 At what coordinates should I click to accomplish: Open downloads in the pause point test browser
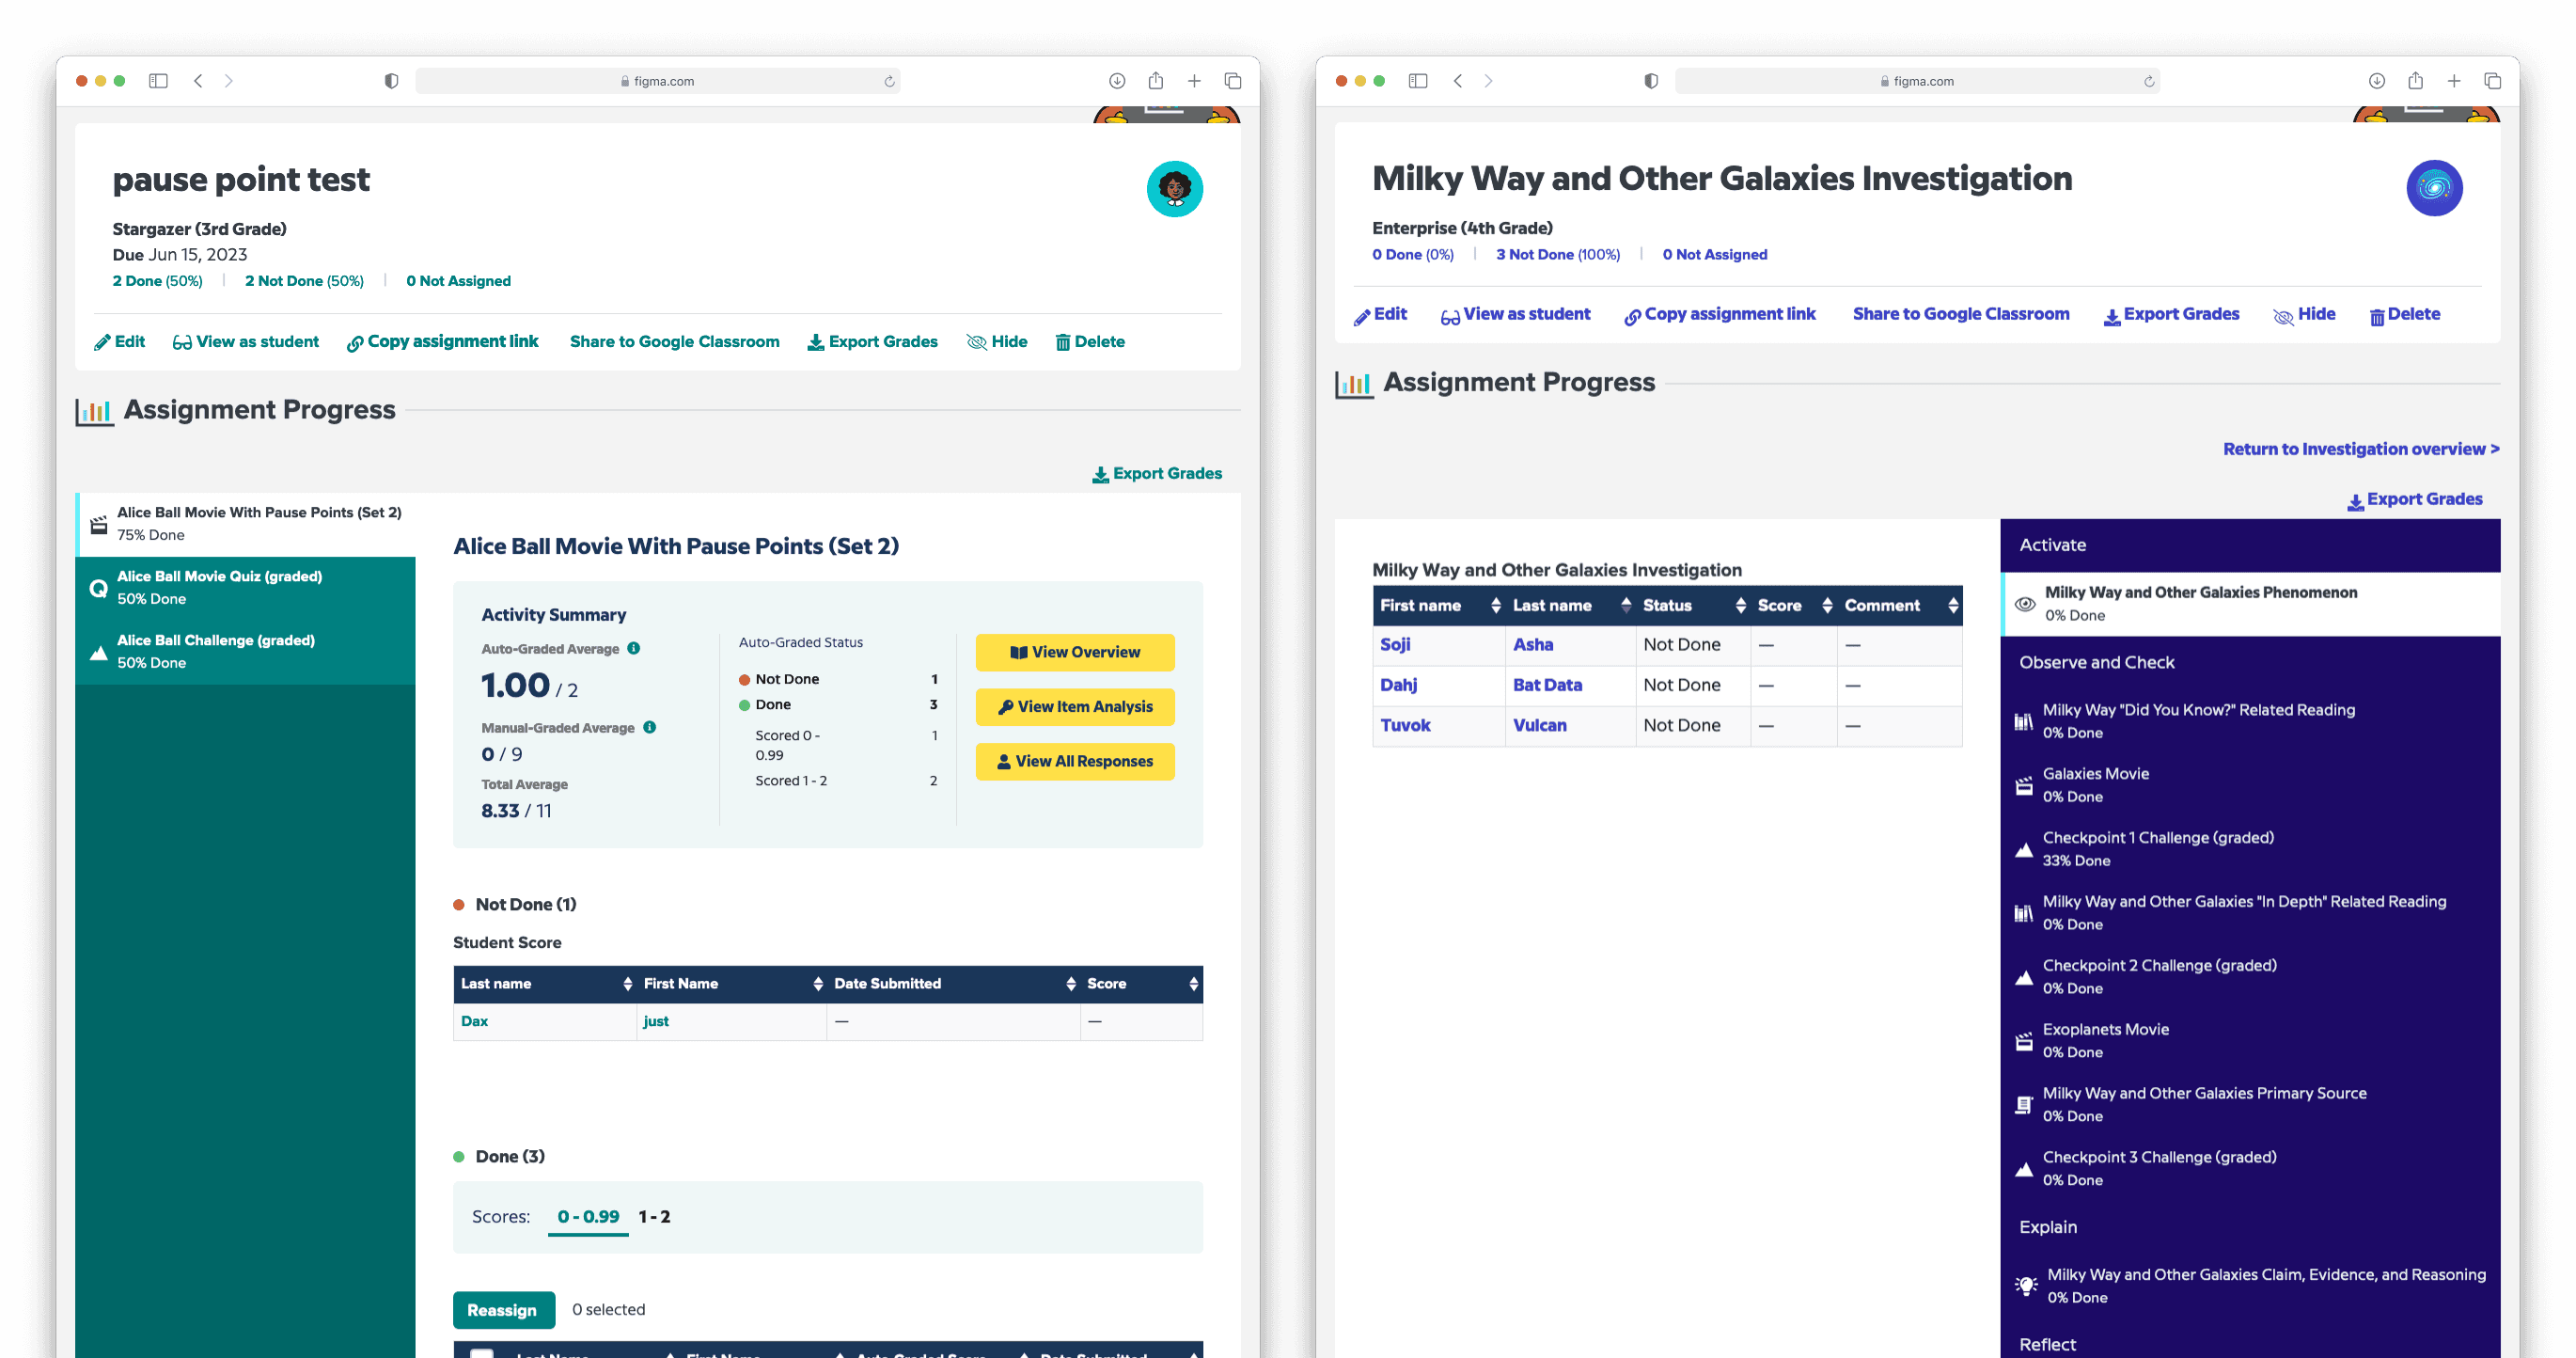1117,81
